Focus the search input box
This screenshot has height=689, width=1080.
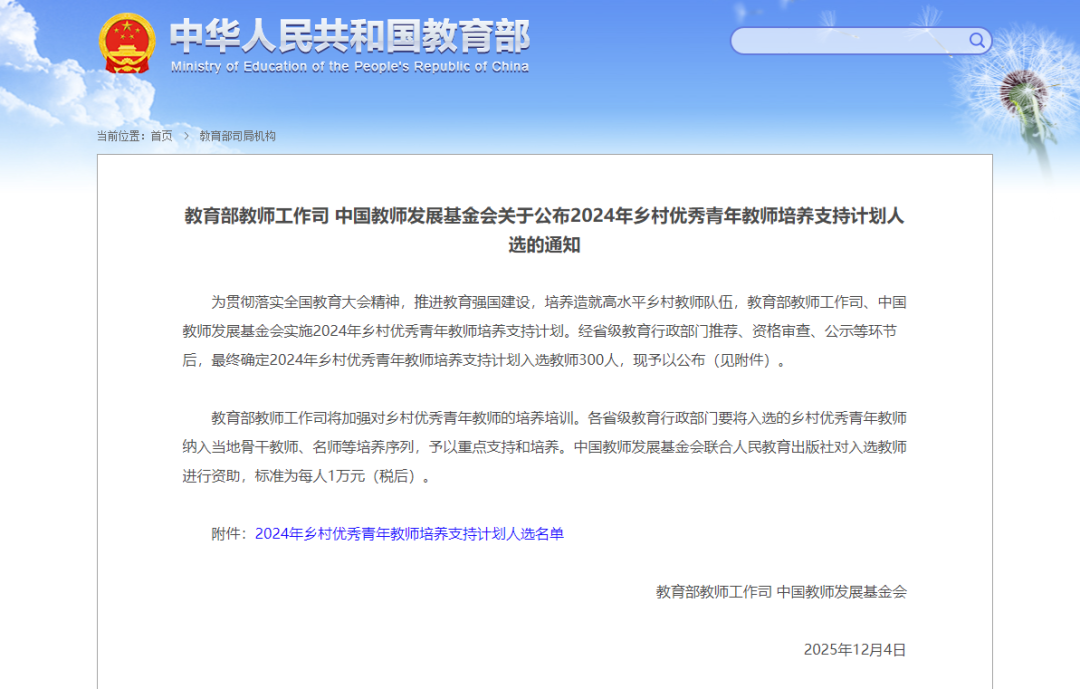point(850,41)
